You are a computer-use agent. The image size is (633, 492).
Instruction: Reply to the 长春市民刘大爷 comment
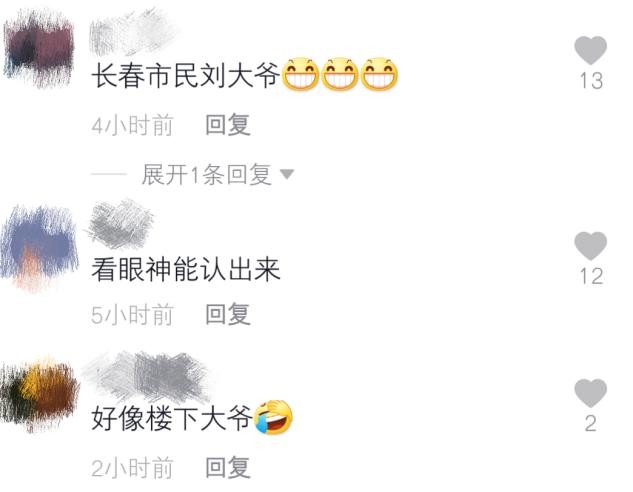228,124
